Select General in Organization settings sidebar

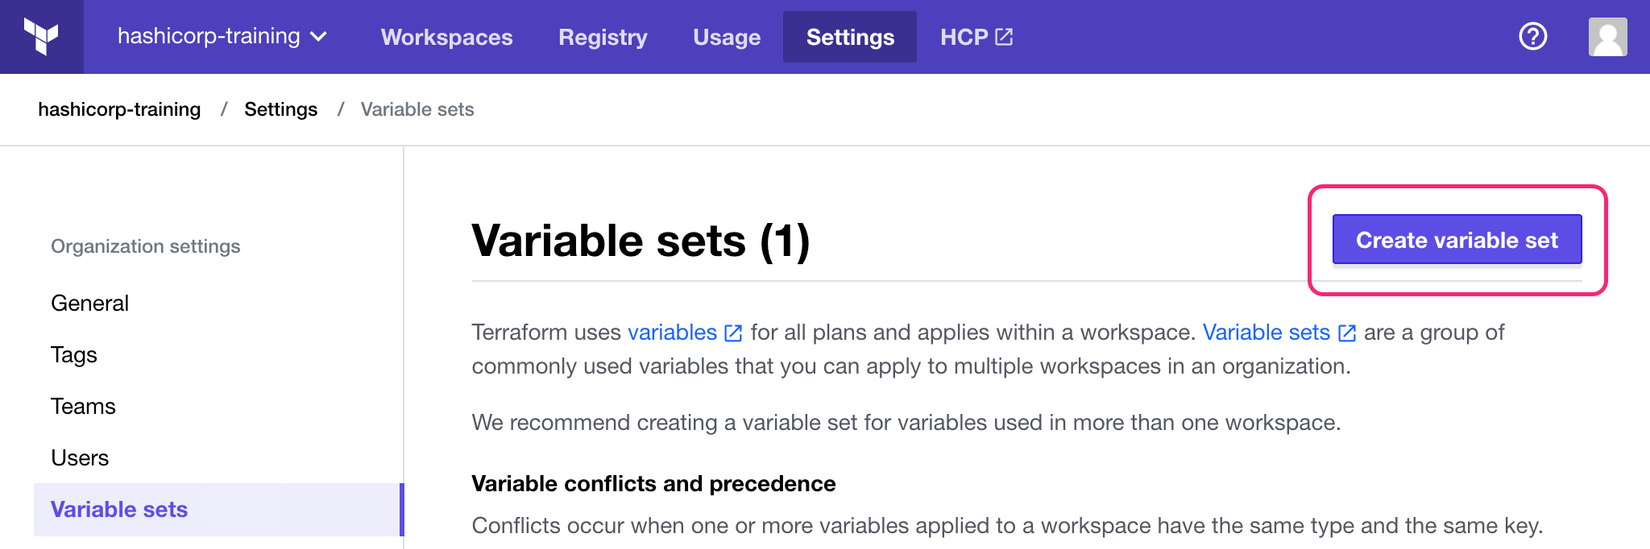point(90,303)
